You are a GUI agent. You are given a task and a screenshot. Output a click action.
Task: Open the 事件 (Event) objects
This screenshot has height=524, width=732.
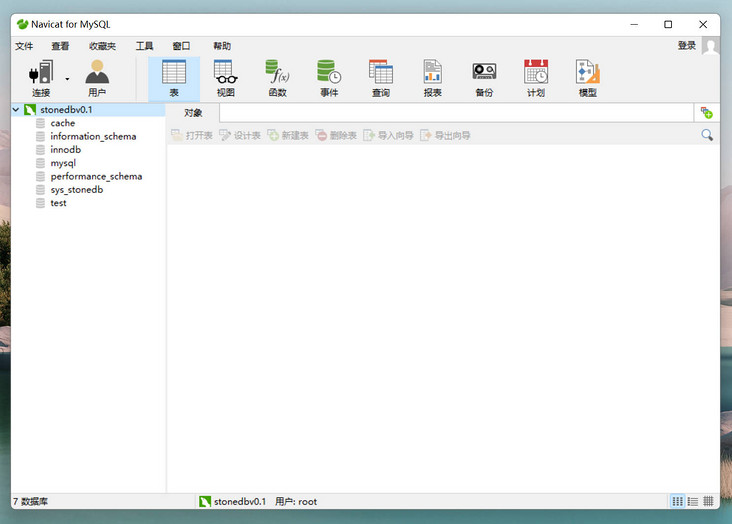pyautogui.click(x=329, y=78)
